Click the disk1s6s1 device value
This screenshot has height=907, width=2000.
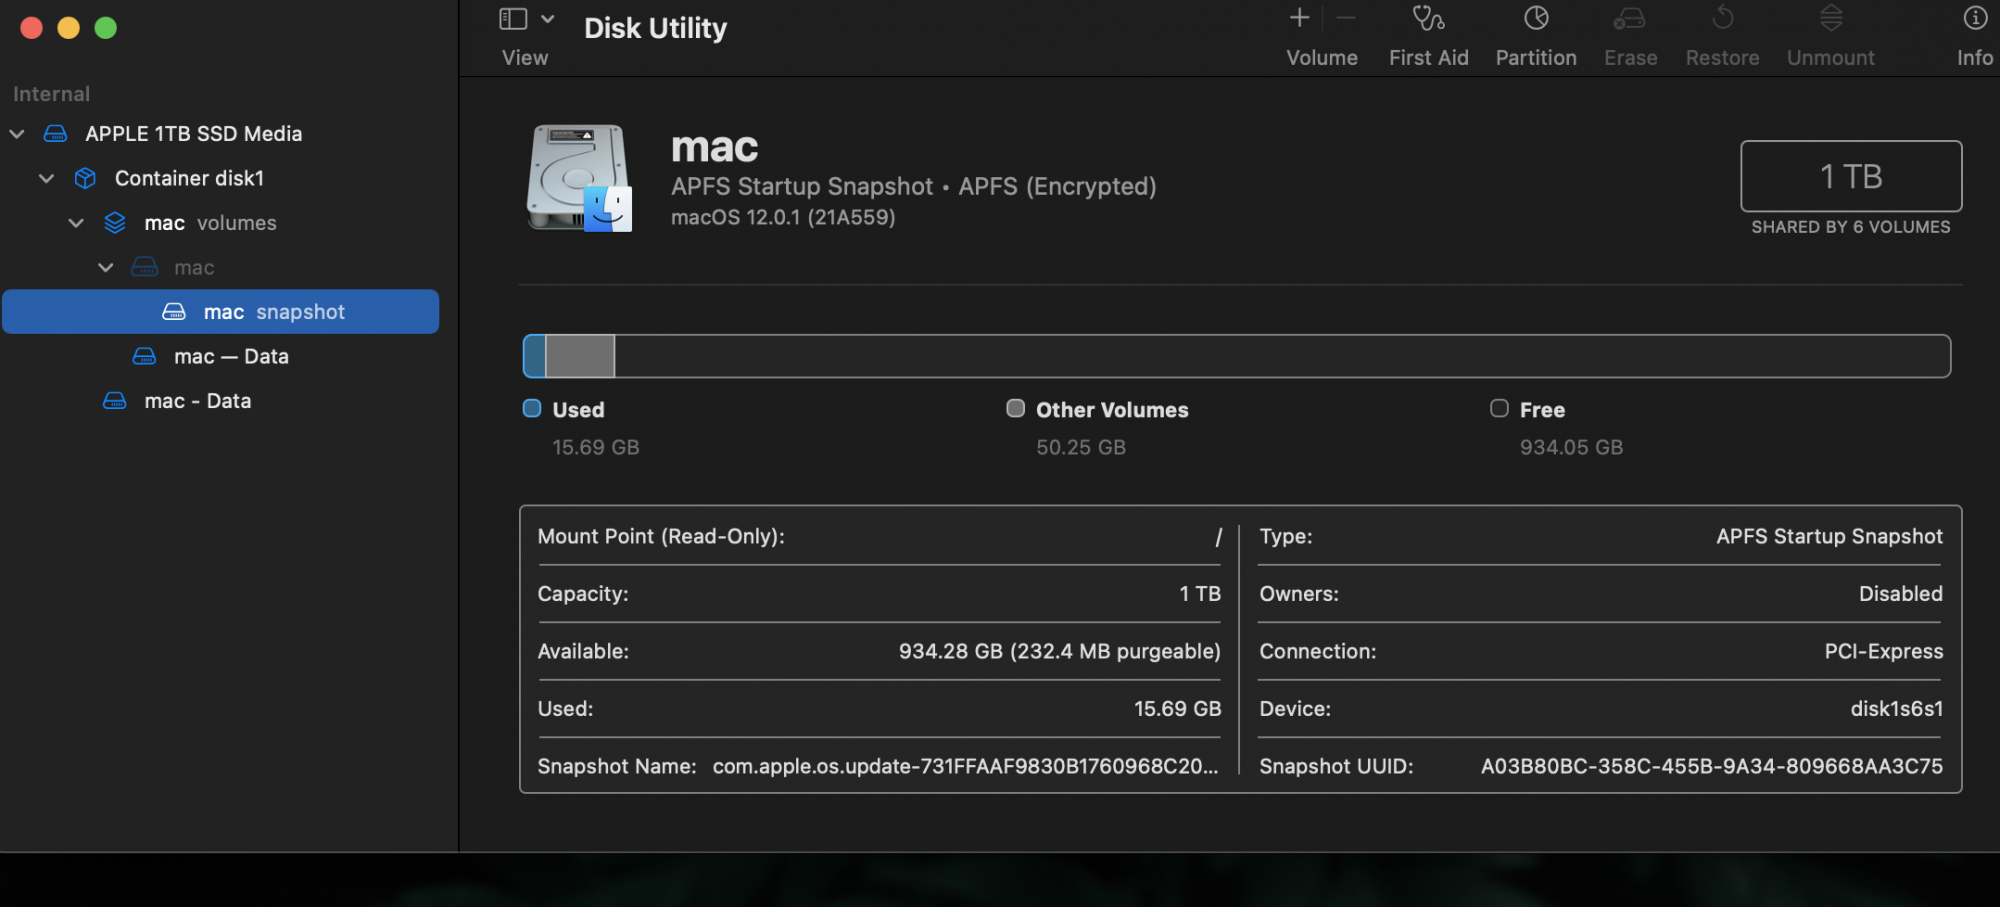click(1897, 709)
